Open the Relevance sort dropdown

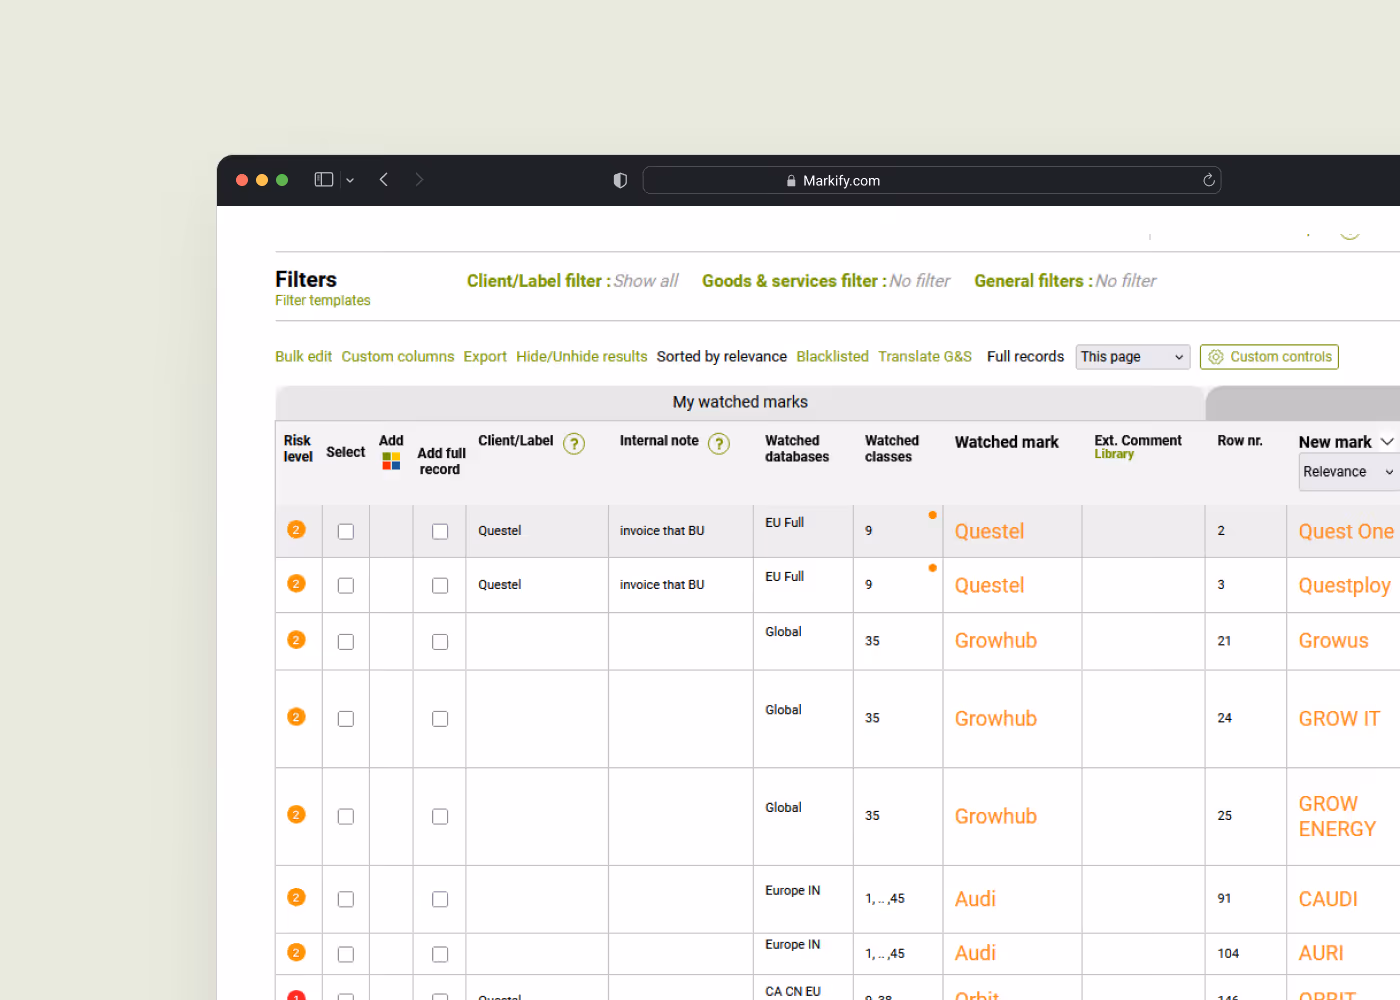1349,472
